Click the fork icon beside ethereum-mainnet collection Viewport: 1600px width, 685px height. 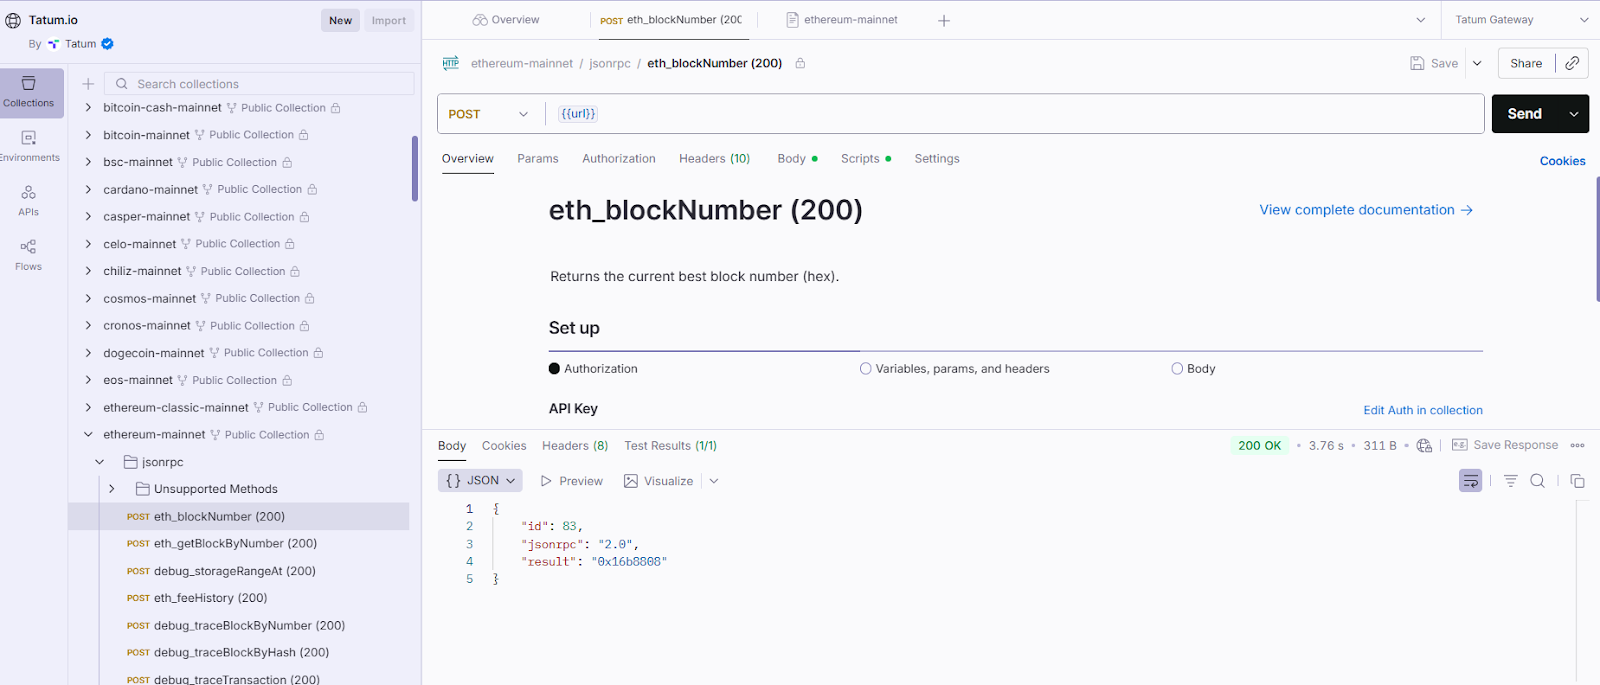215,435
